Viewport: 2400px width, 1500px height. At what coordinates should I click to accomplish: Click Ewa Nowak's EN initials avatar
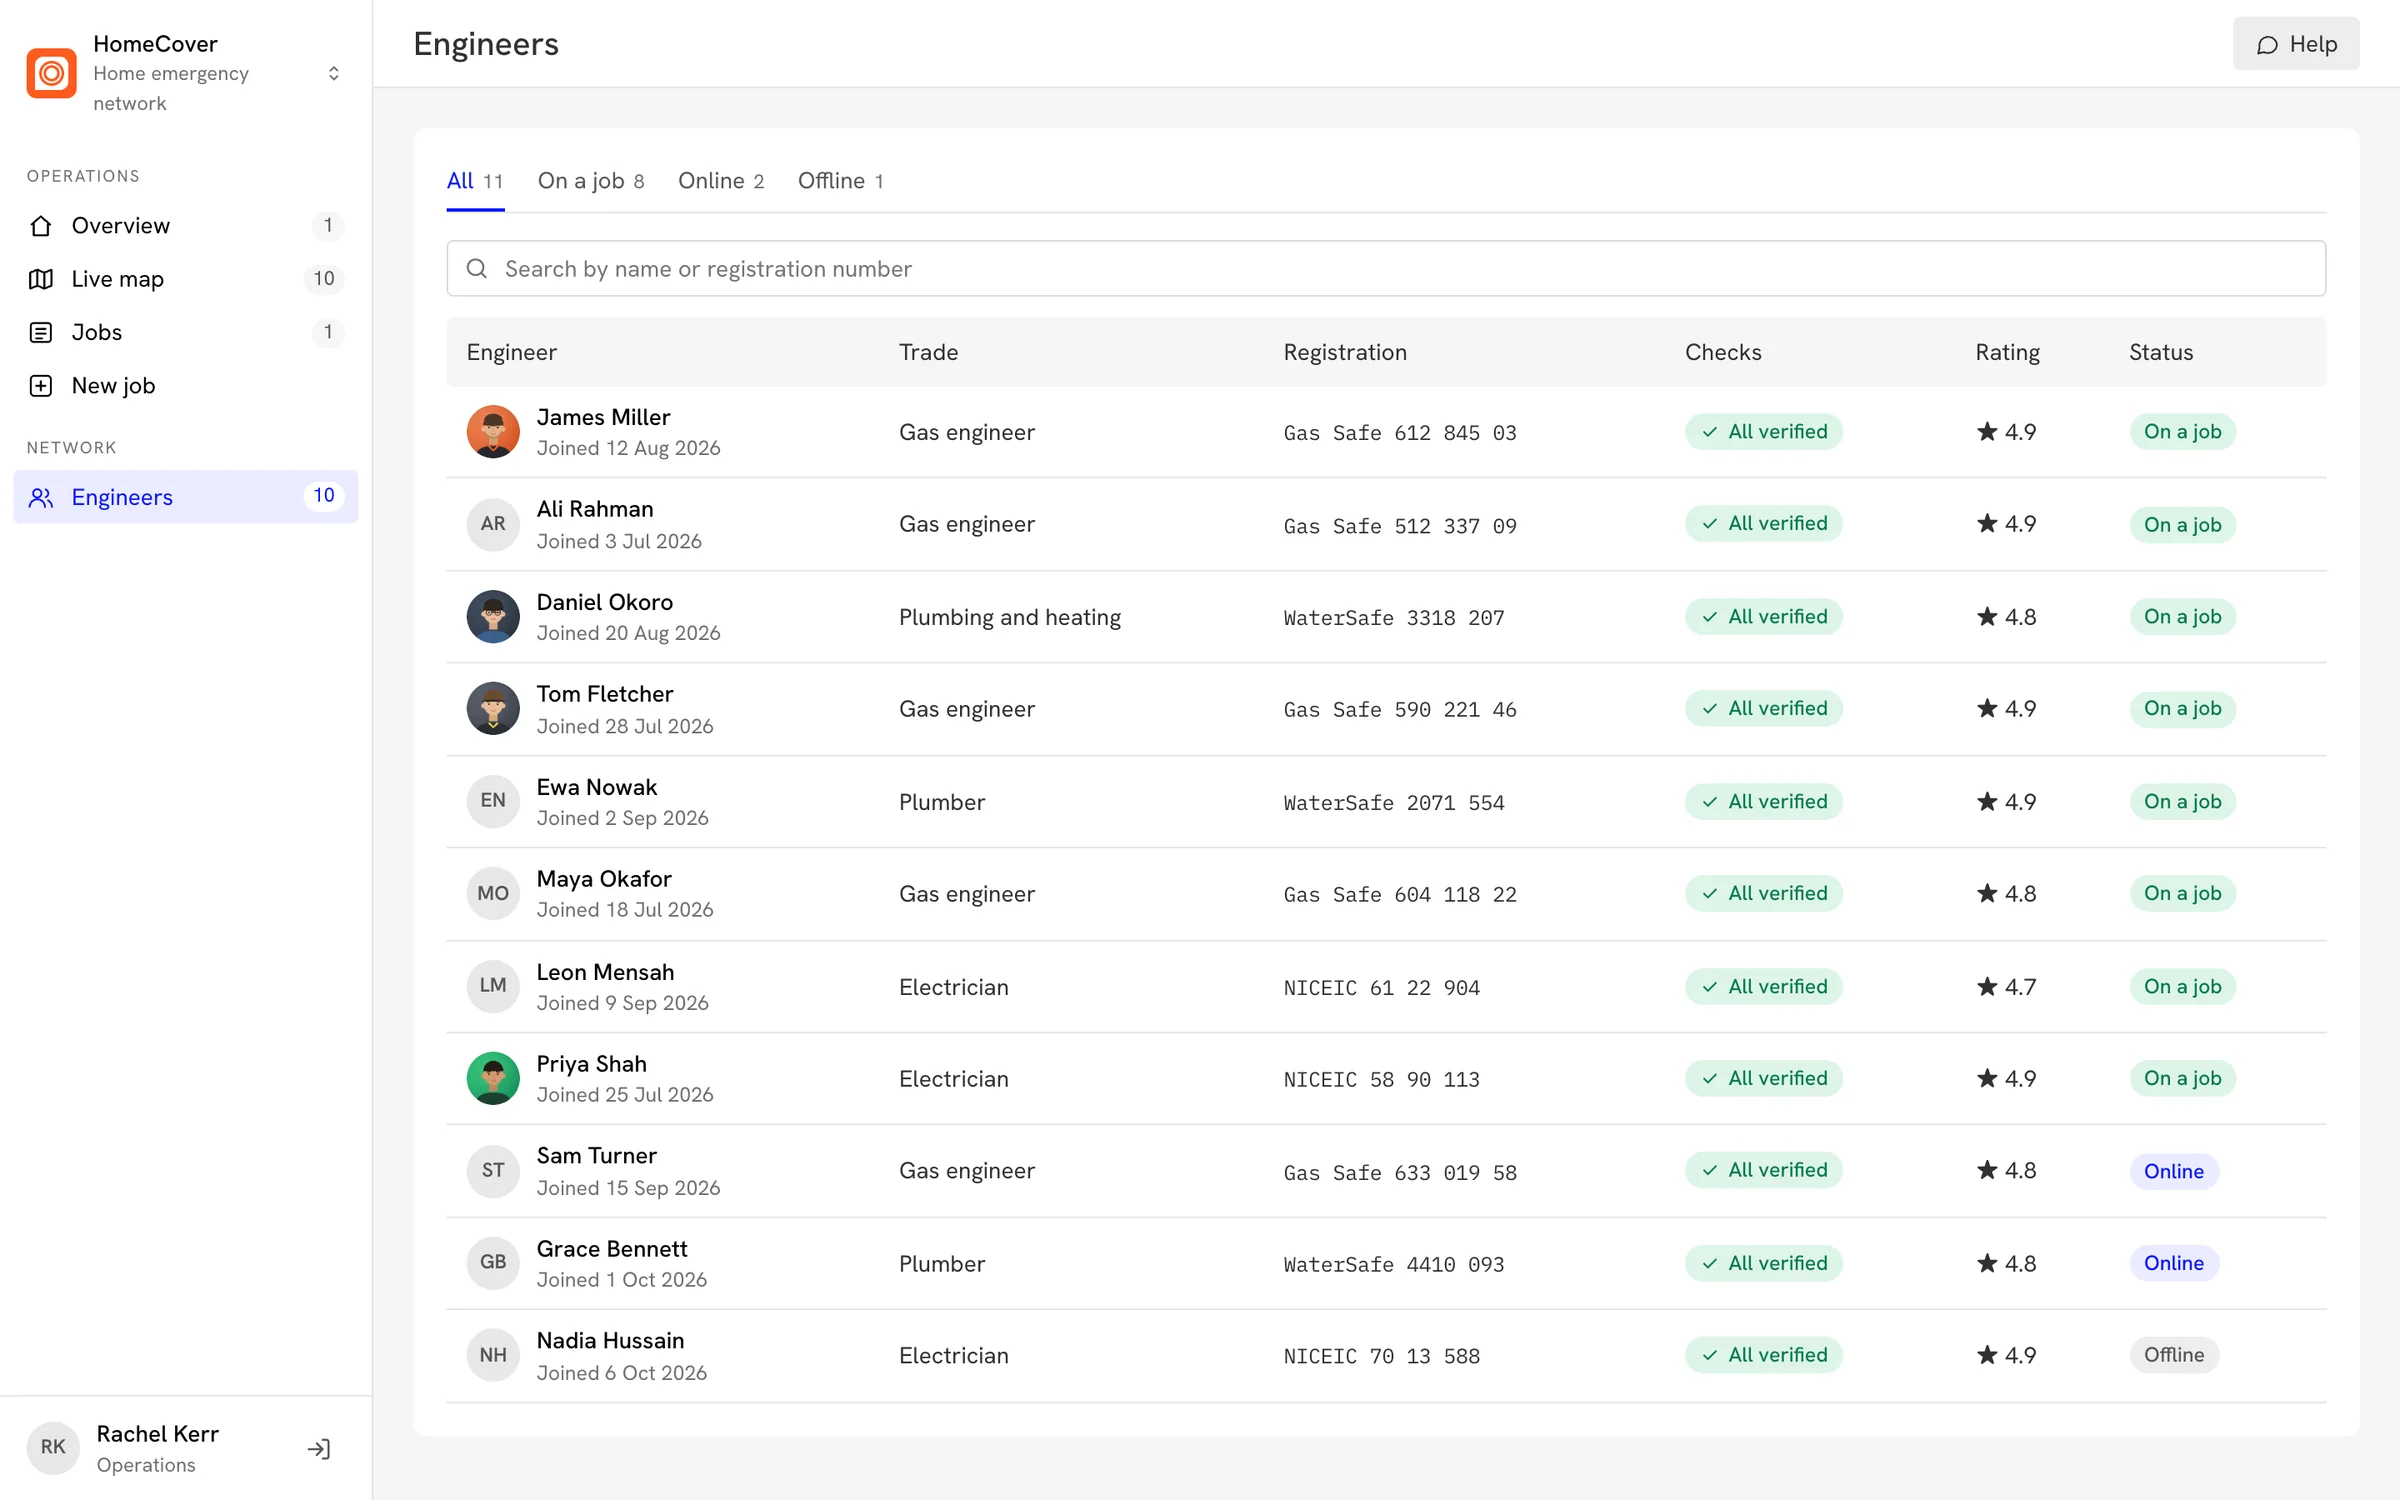click(493, 801)
